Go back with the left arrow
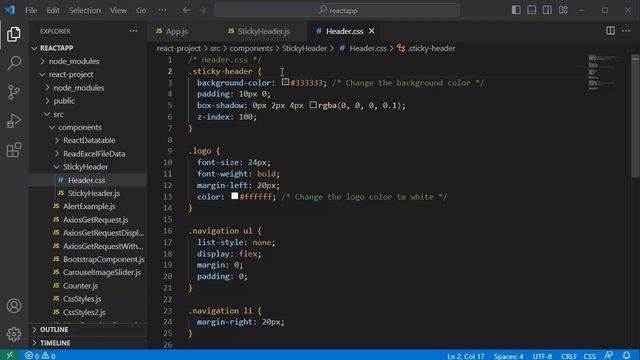 [186, 10]
